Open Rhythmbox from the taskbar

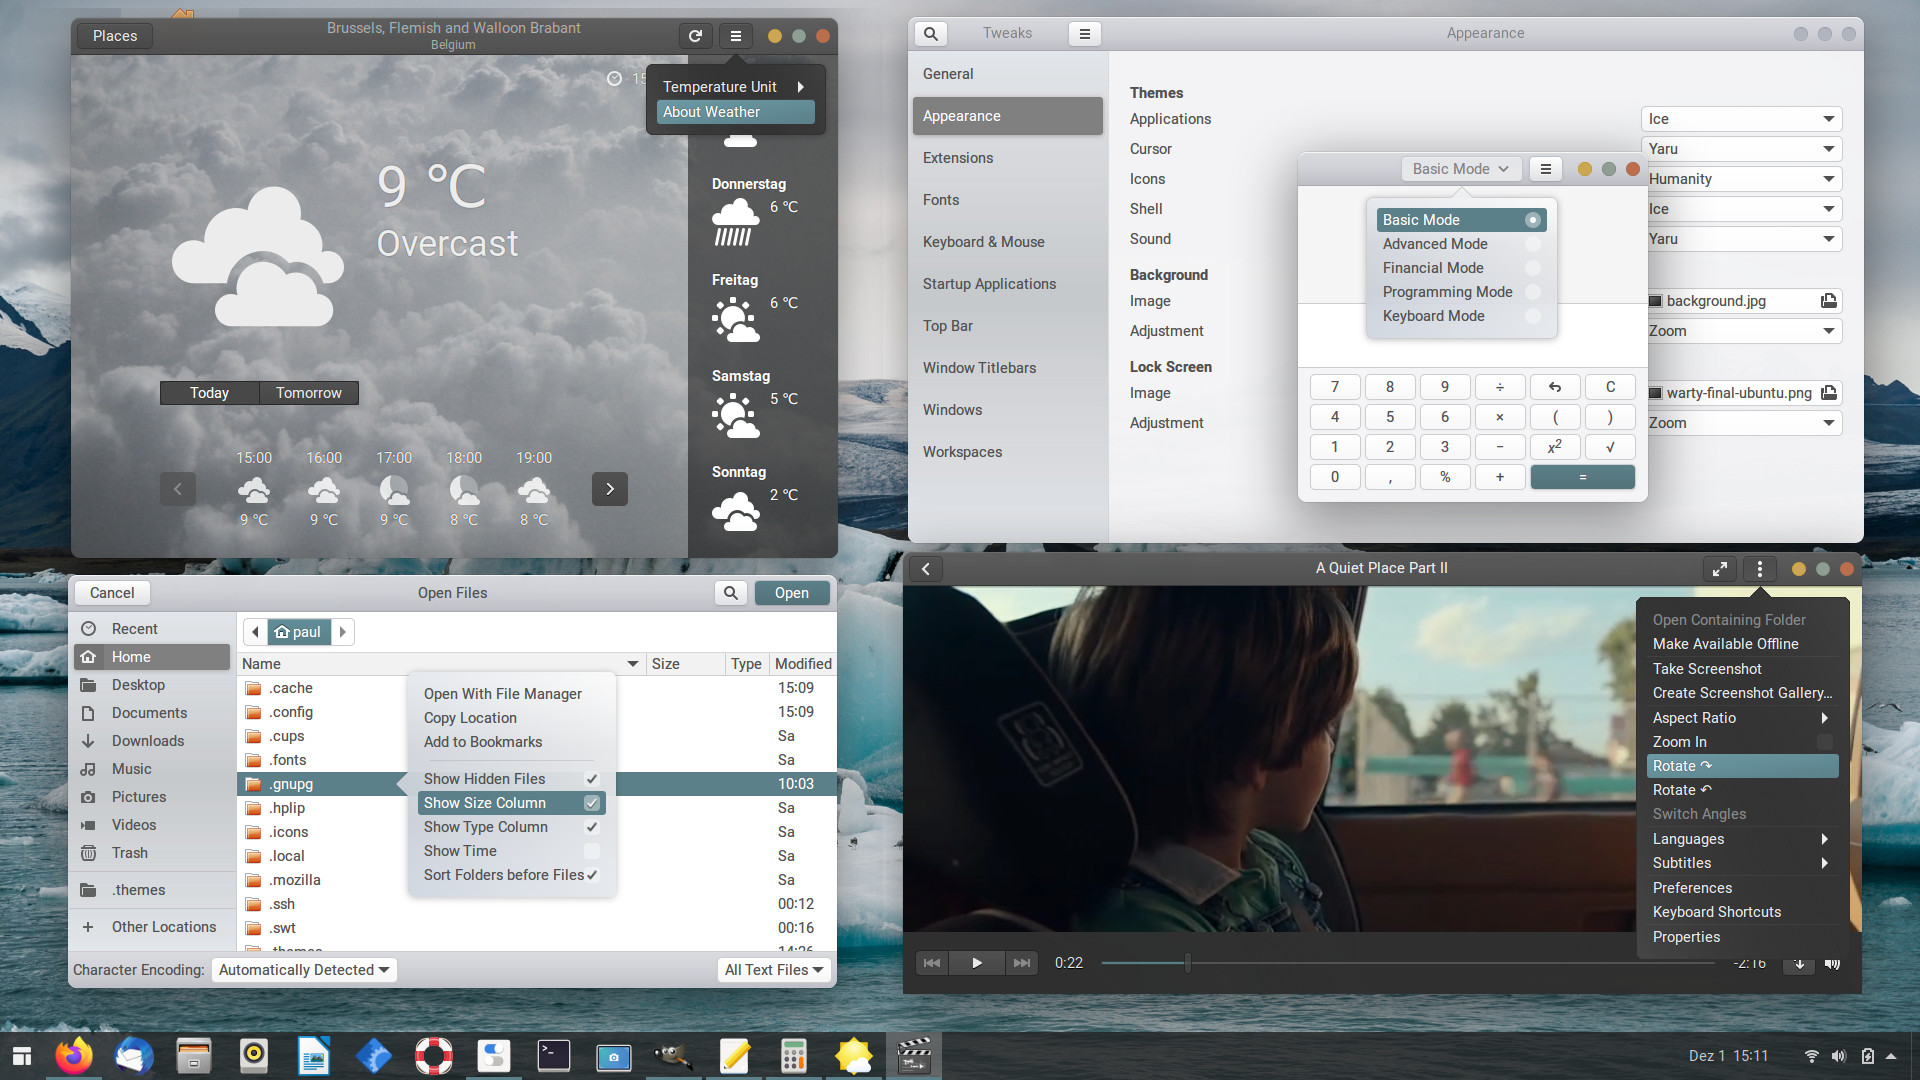point(254,1055)
